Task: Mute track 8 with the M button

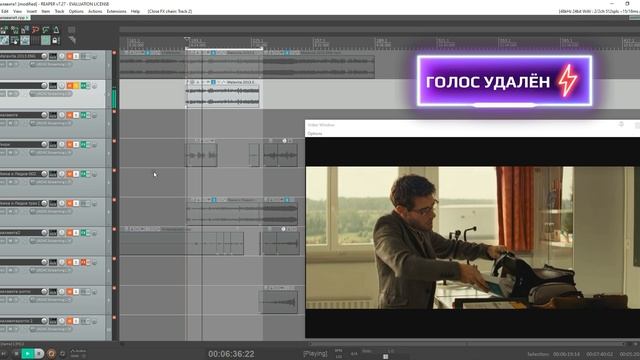Action: click(70, 262)
